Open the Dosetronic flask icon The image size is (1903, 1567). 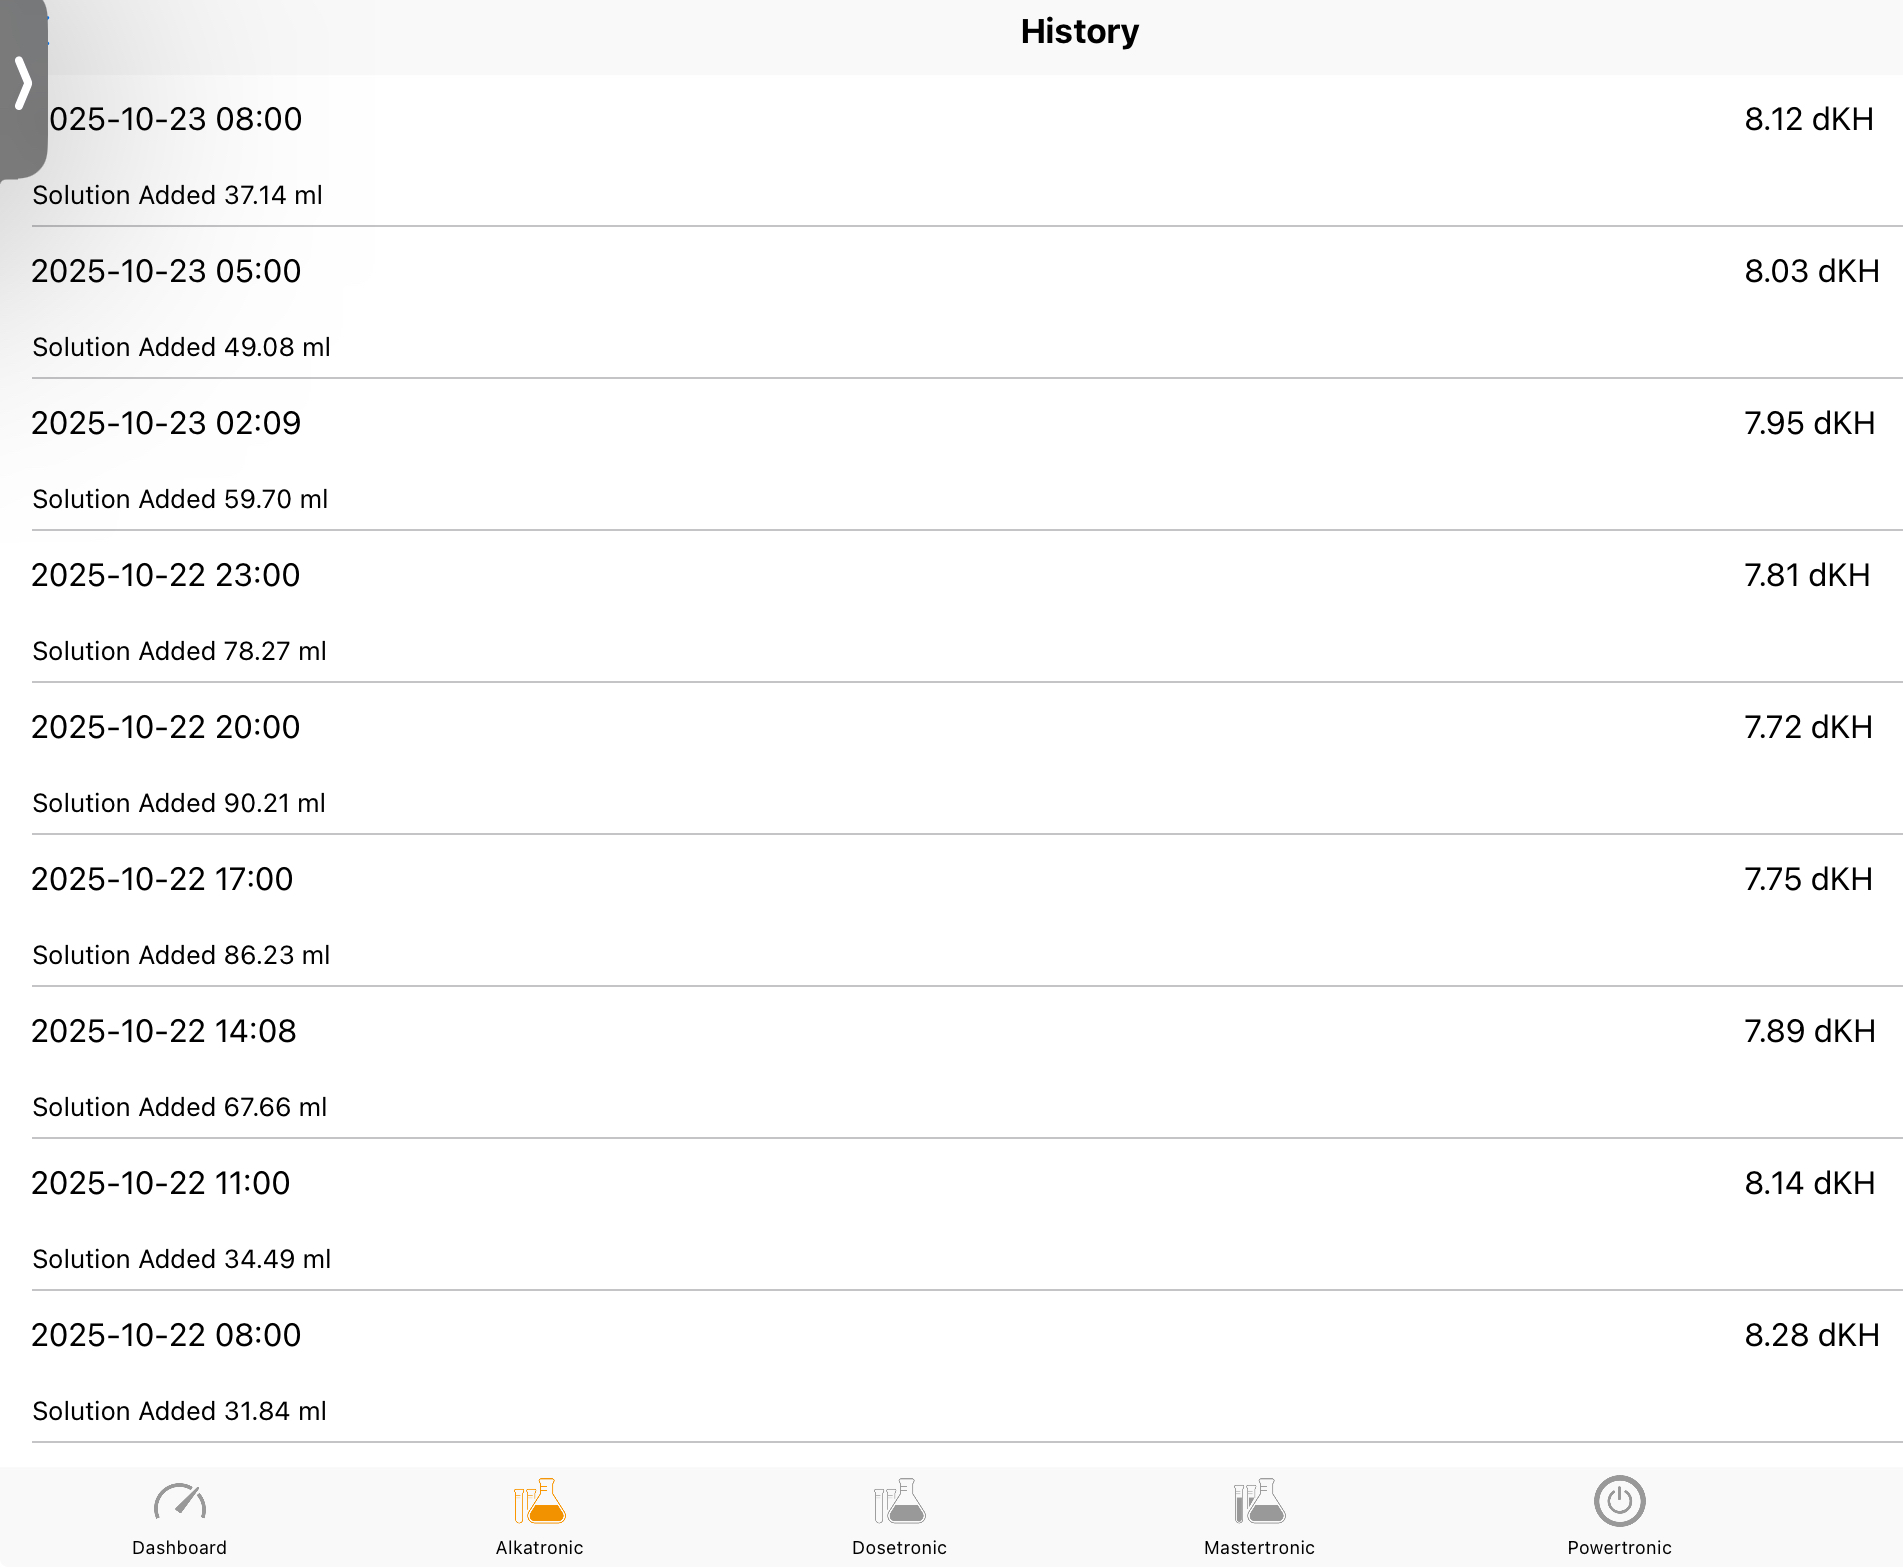click(x=900, y=1501)
